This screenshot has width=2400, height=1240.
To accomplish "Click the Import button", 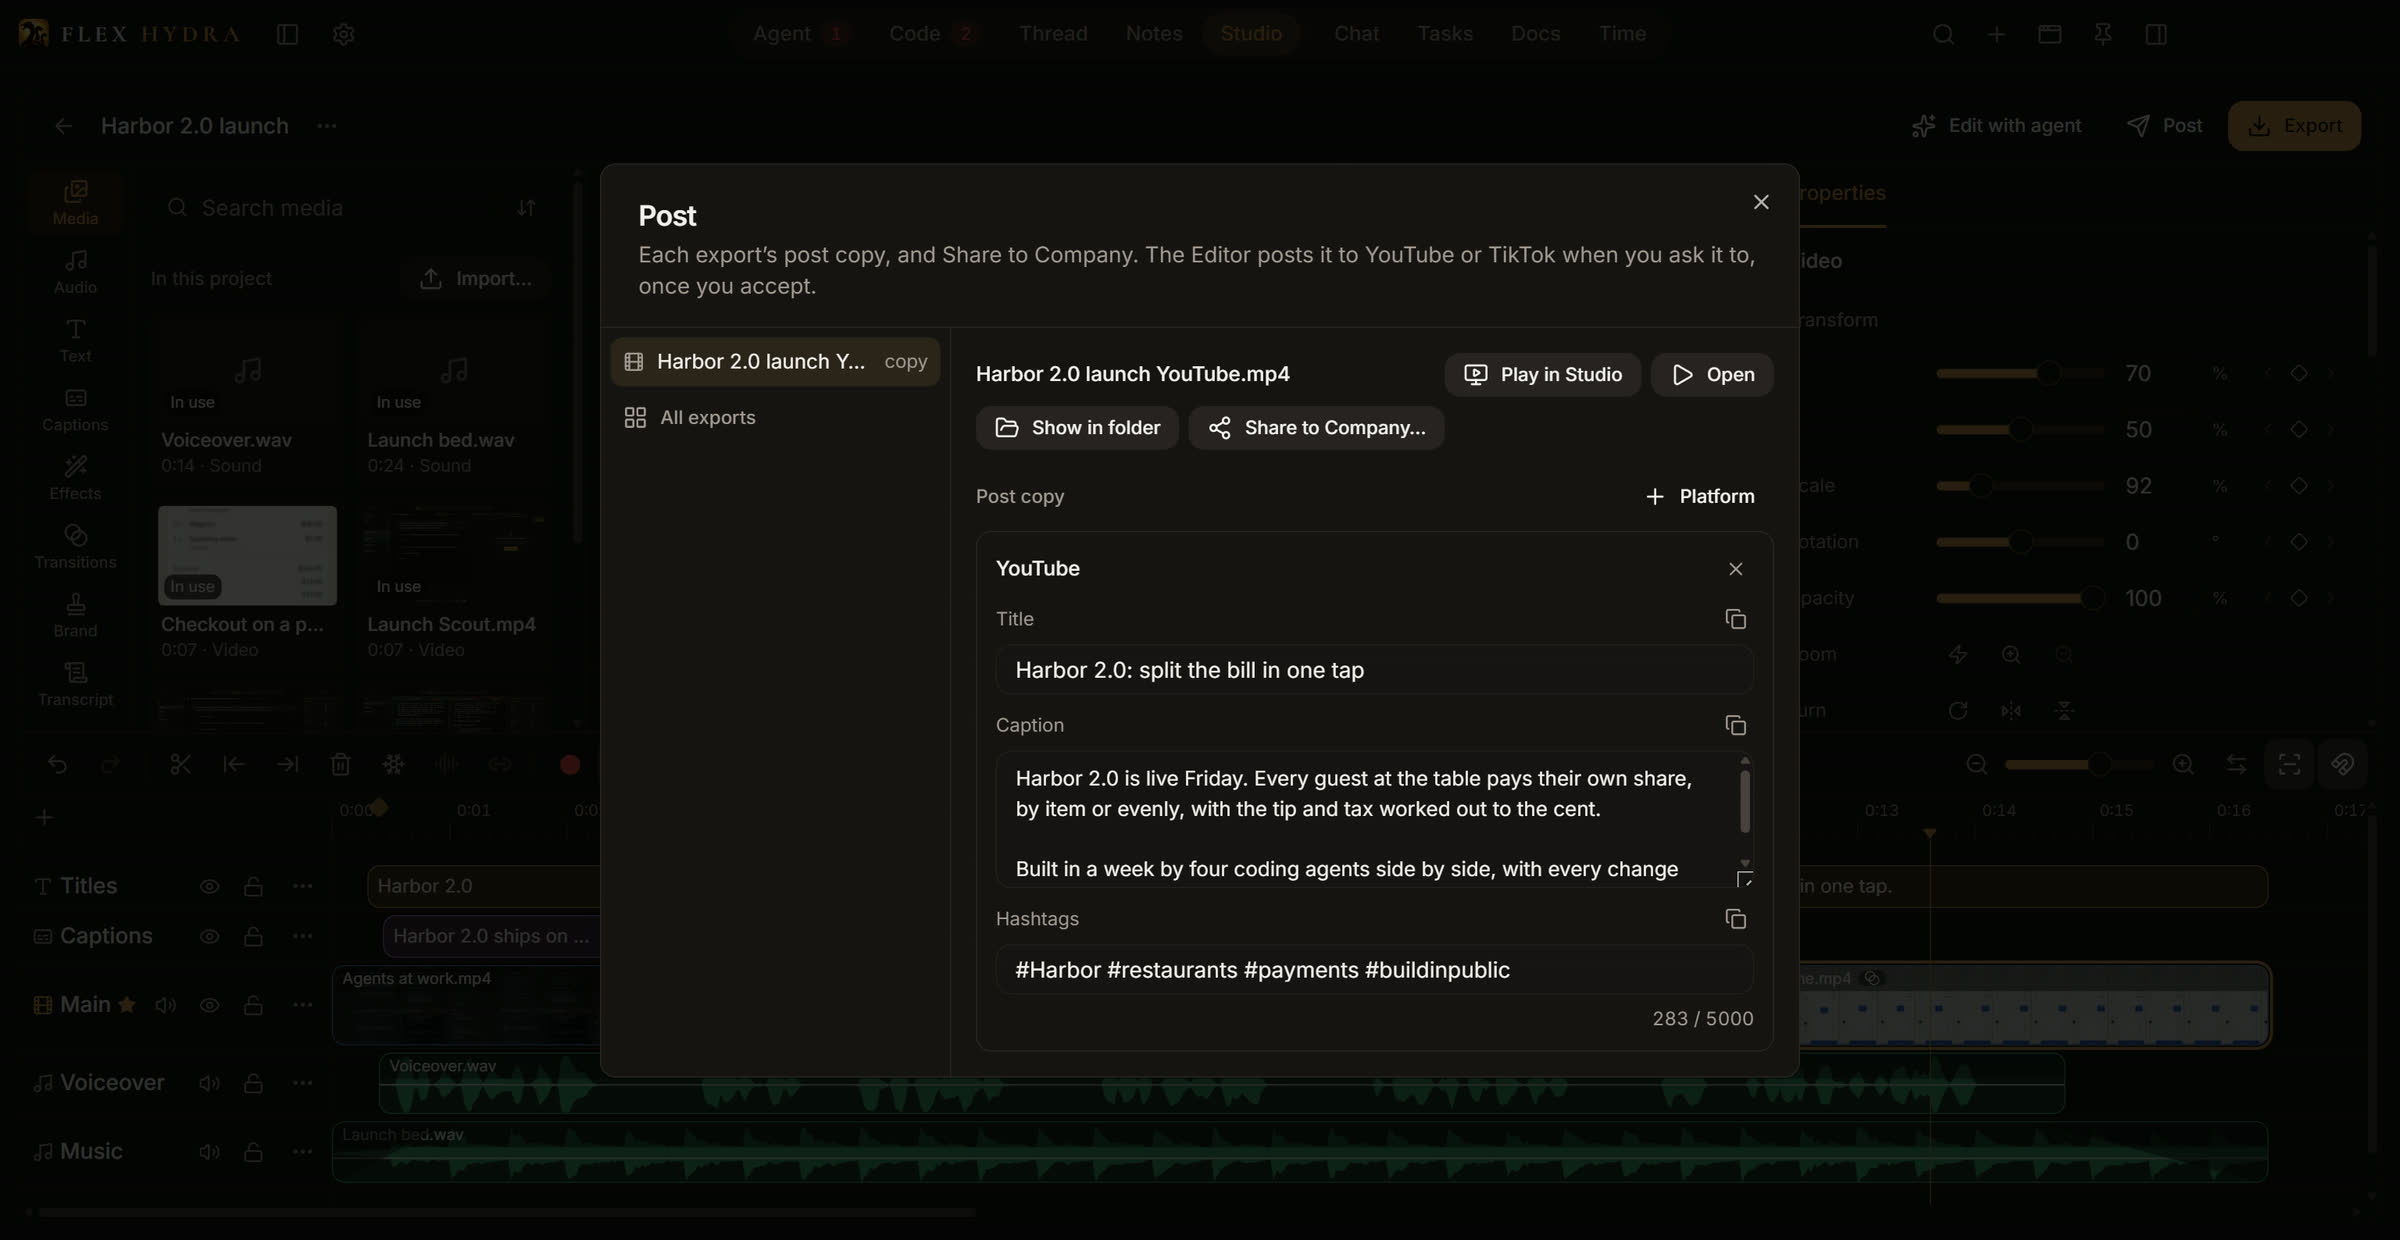I will coord(475,279).
